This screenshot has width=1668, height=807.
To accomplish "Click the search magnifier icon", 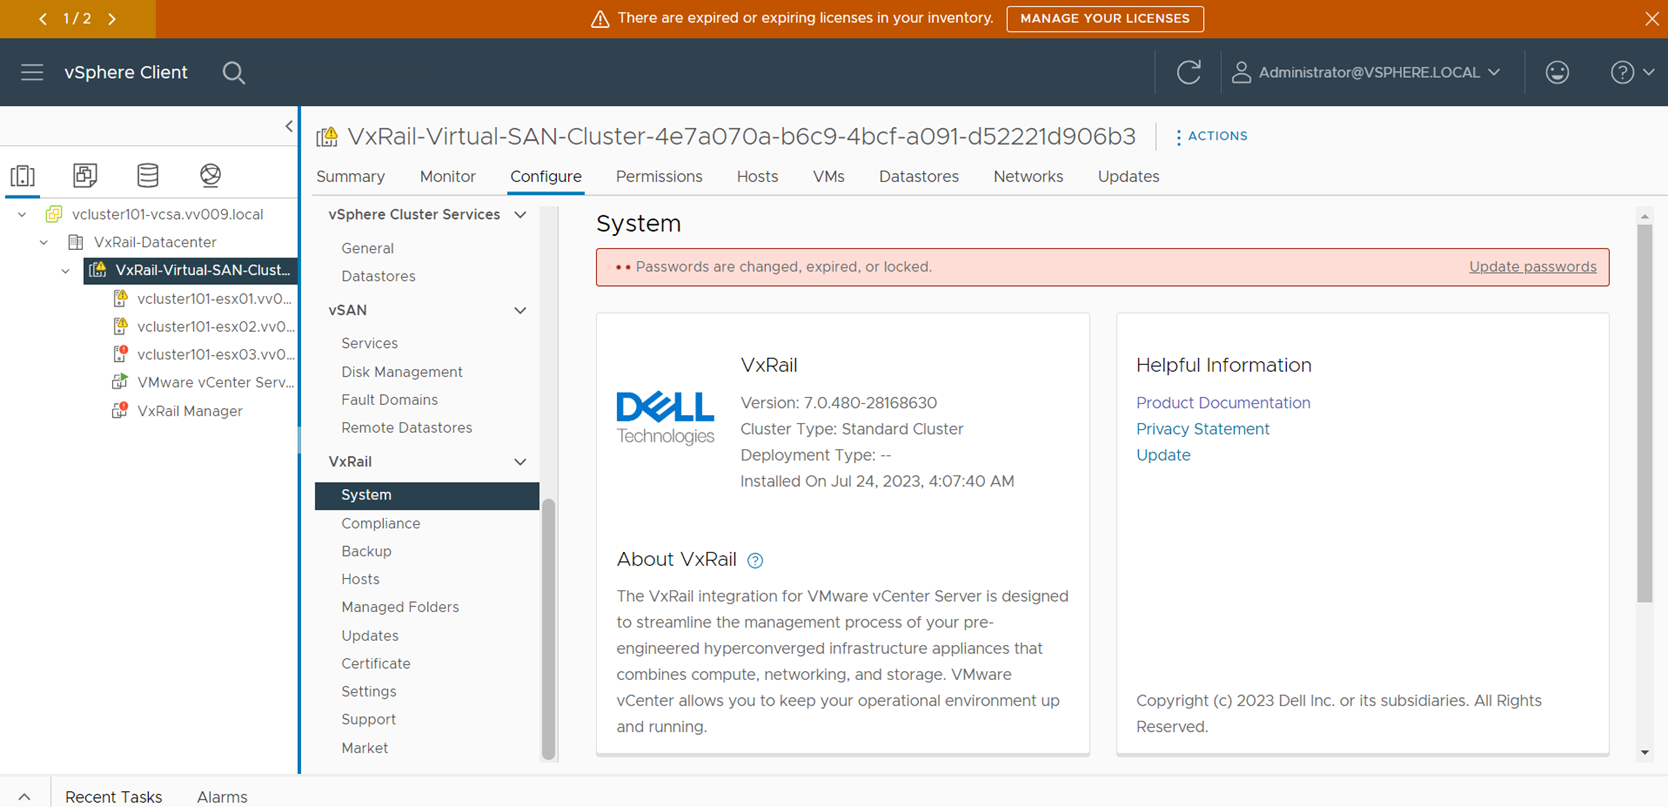I will click(234, 72).
